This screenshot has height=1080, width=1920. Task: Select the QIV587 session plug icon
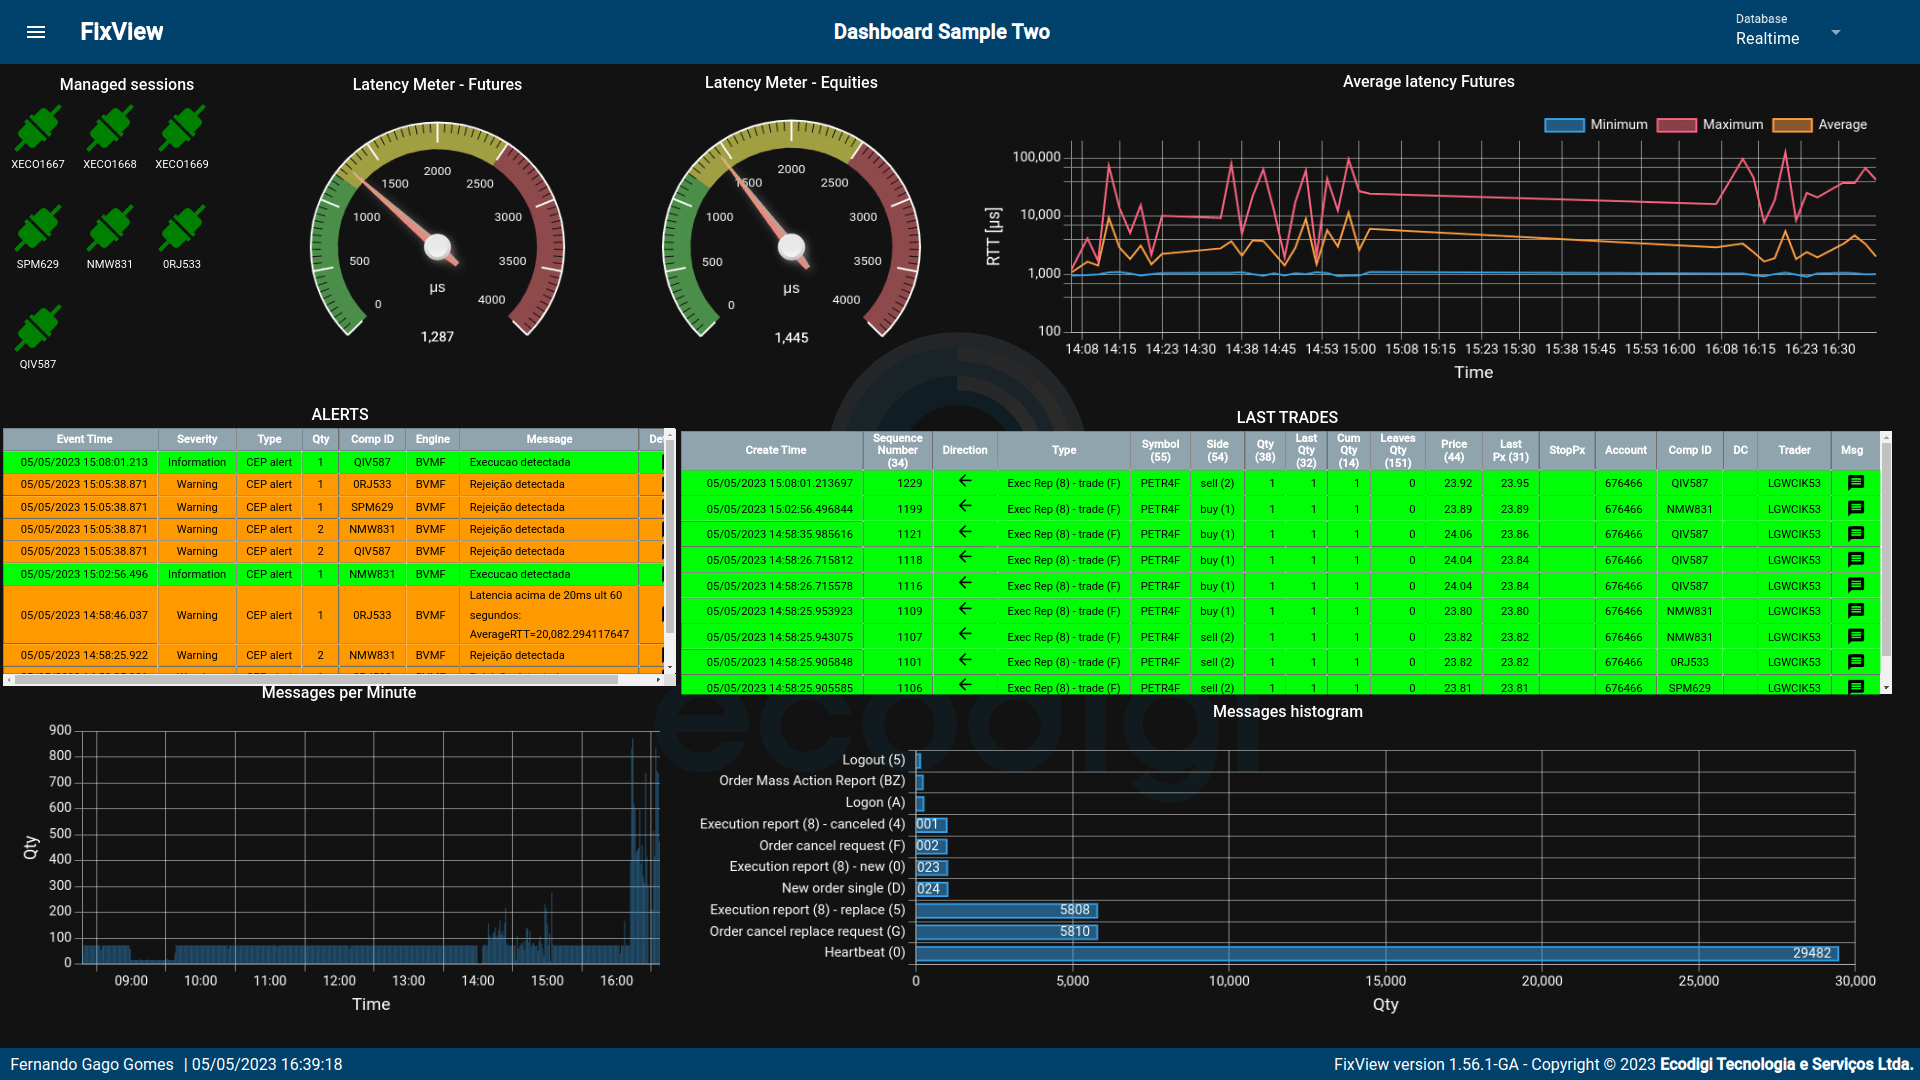38,329
